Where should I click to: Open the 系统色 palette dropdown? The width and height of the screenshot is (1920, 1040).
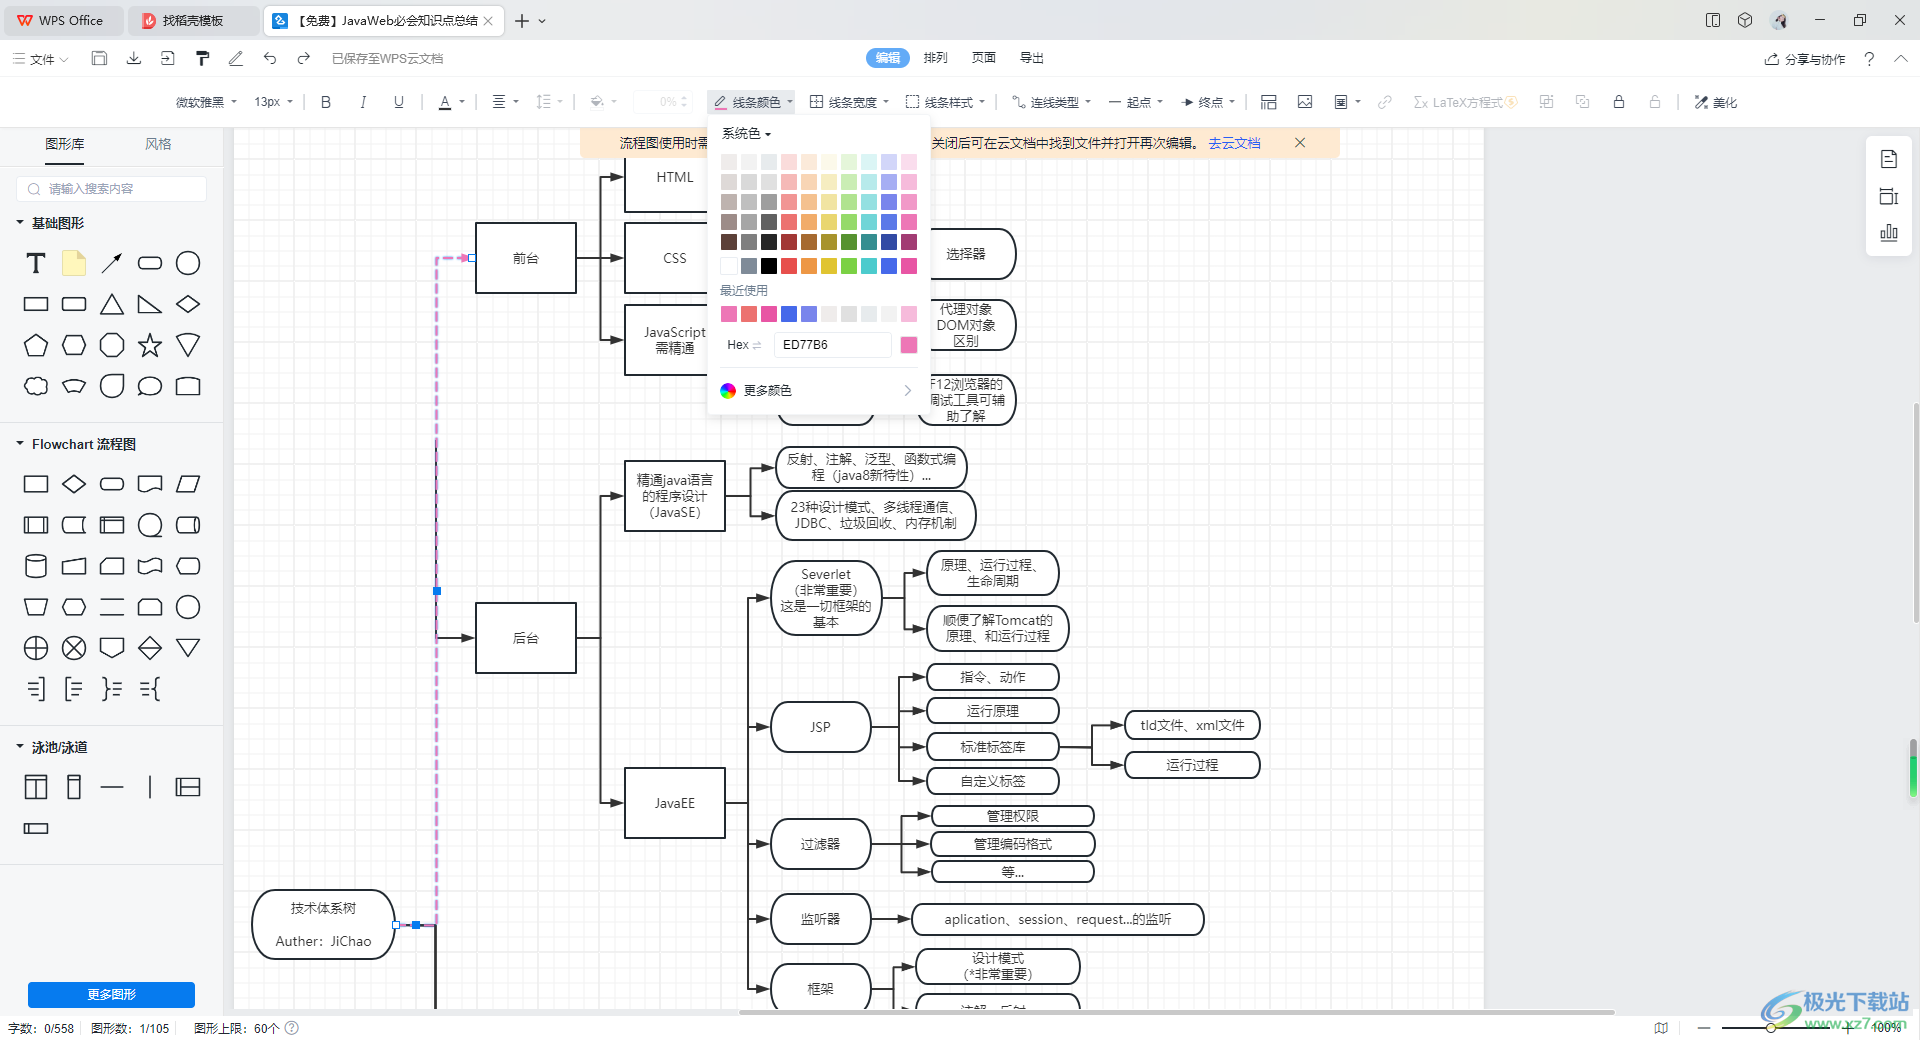pyautogui.click(x=747, y=133)
